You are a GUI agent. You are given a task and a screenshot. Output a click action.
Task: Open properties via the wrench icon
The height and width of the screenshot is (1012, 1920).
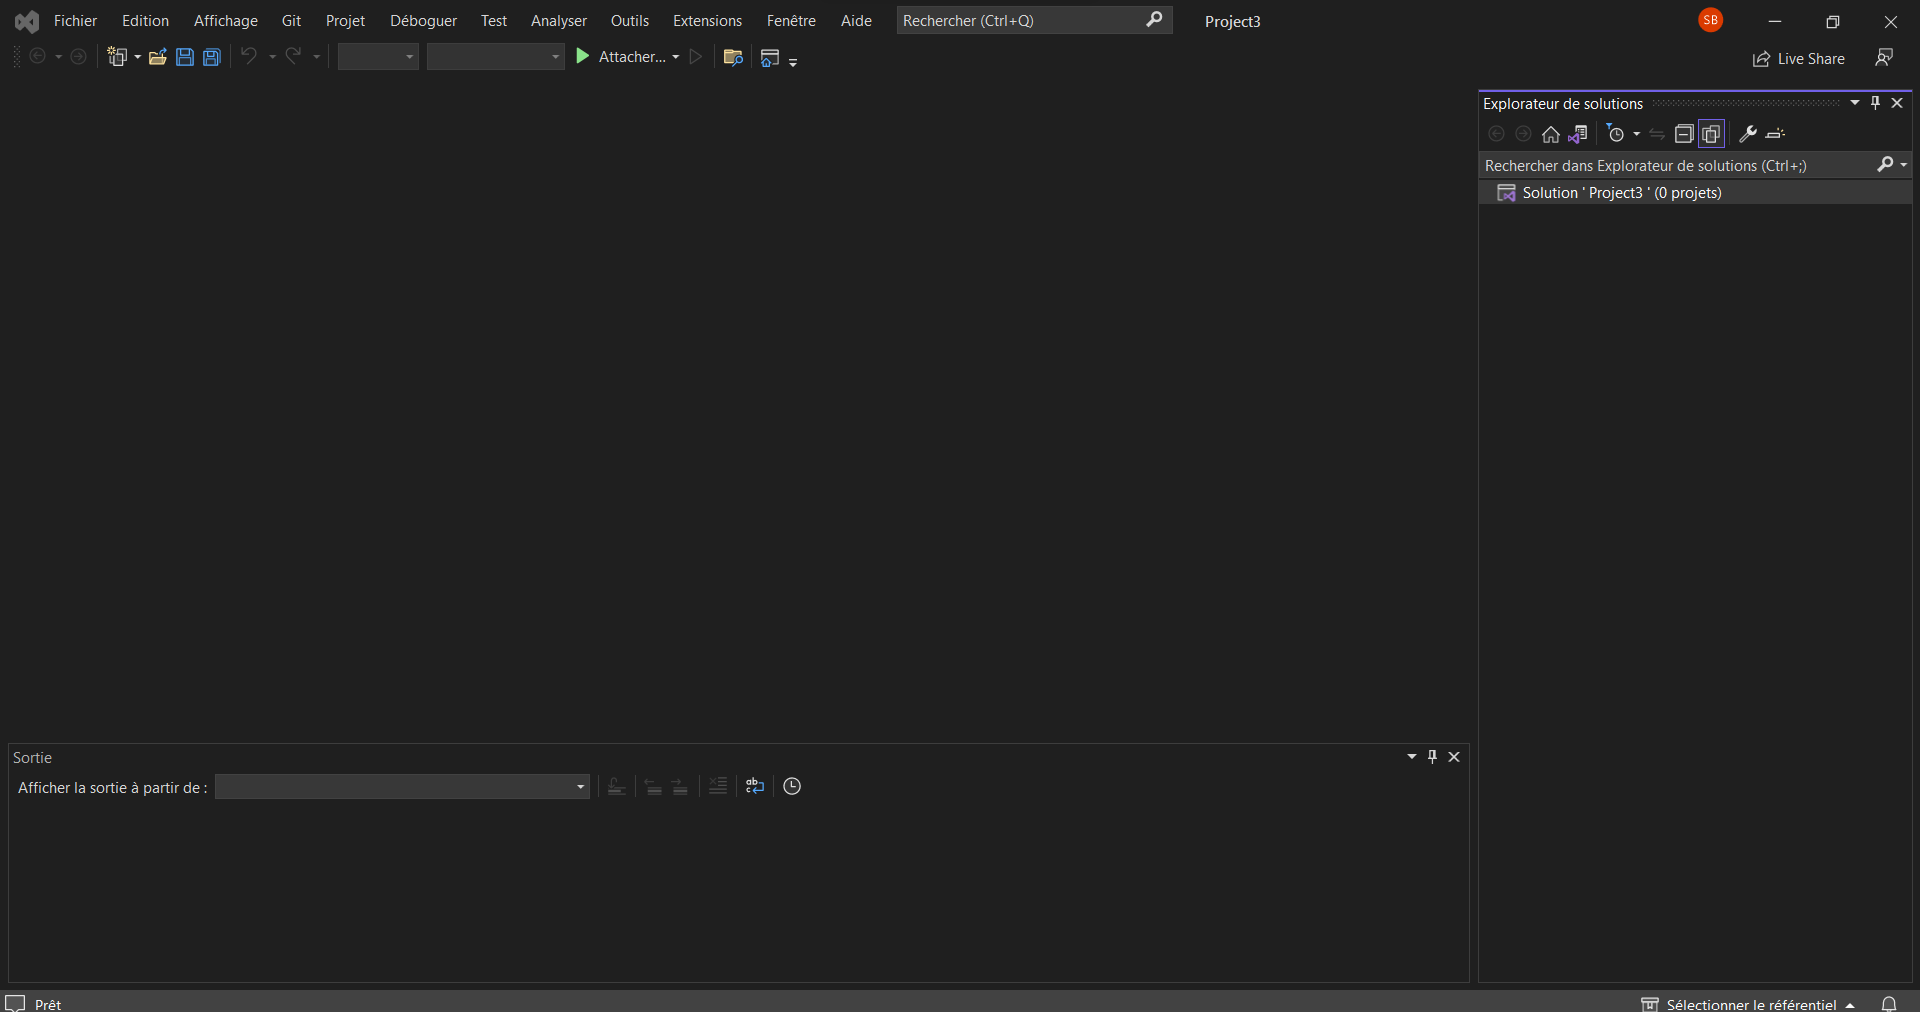1747,134
